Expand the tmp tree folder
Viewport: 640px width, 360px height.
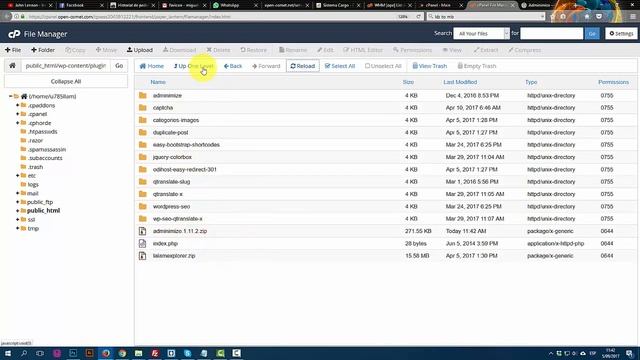point(18,228)
